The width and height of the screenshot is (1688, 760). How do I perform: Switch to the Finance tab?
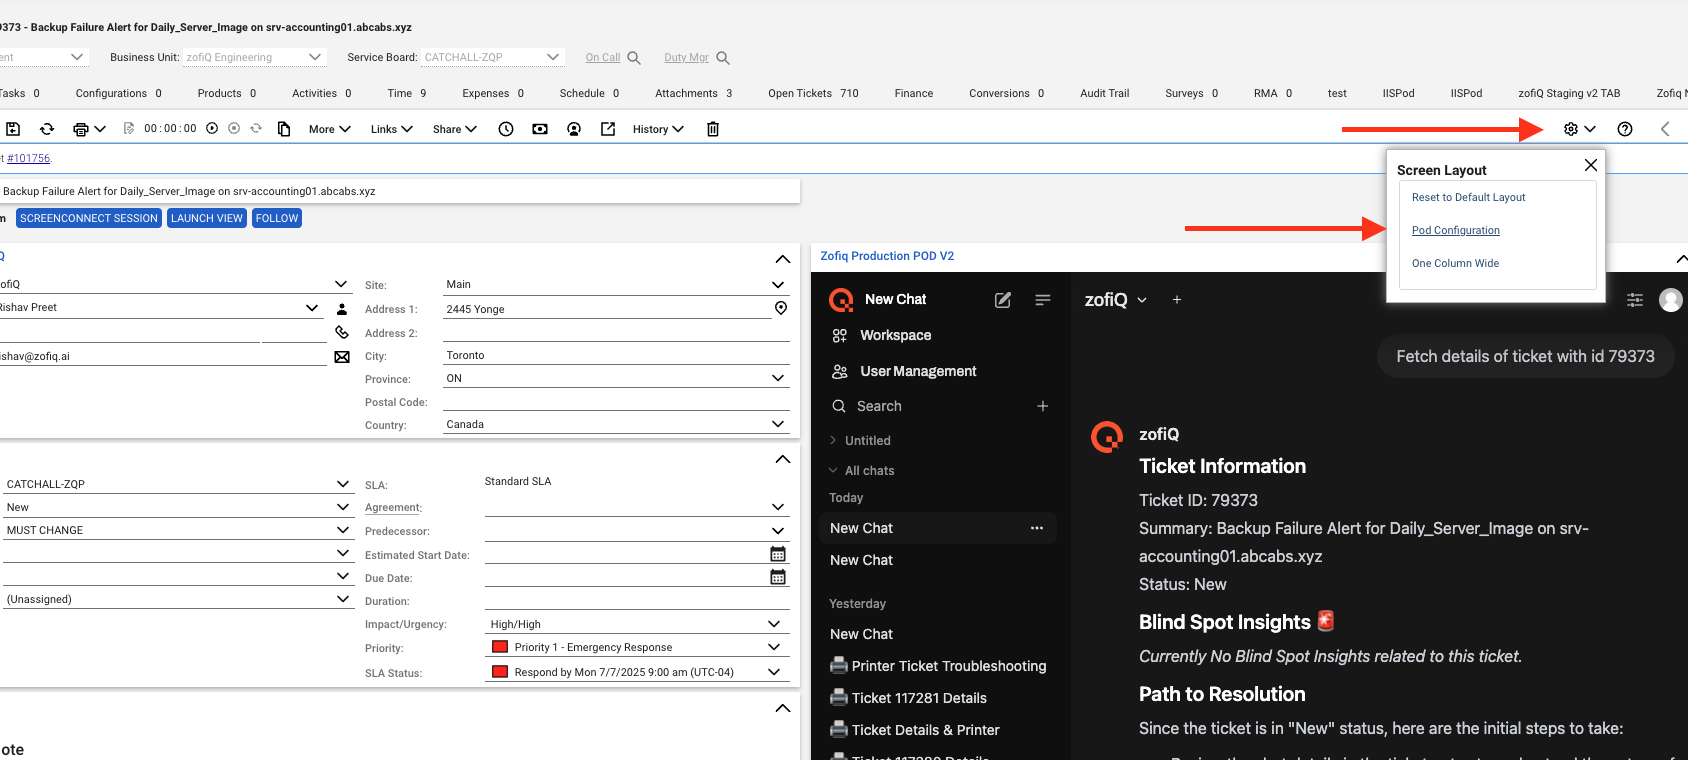(914, 93)
